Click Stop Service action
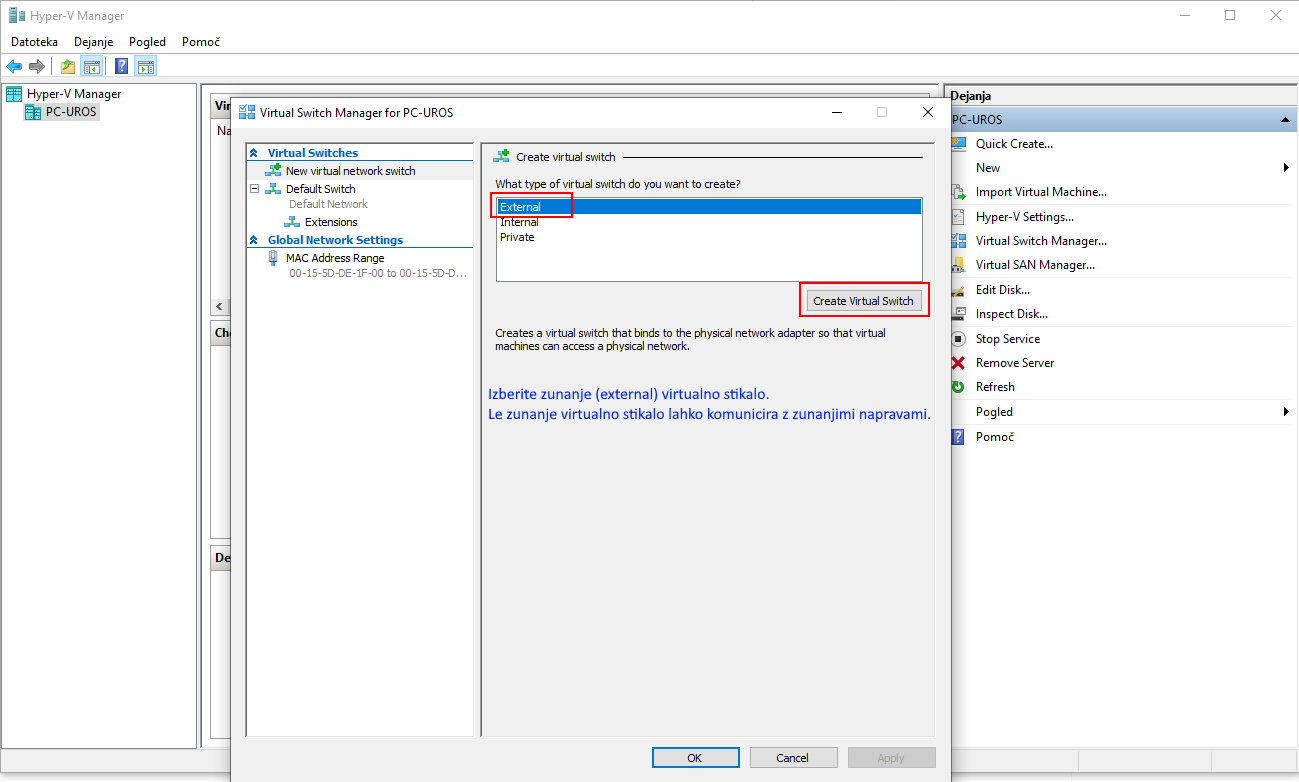 point(1008,339)
